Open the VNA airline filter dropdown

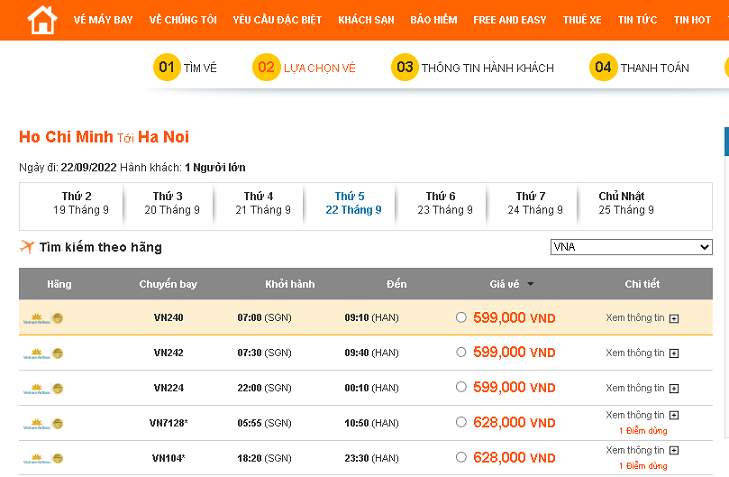pos(631,247)
